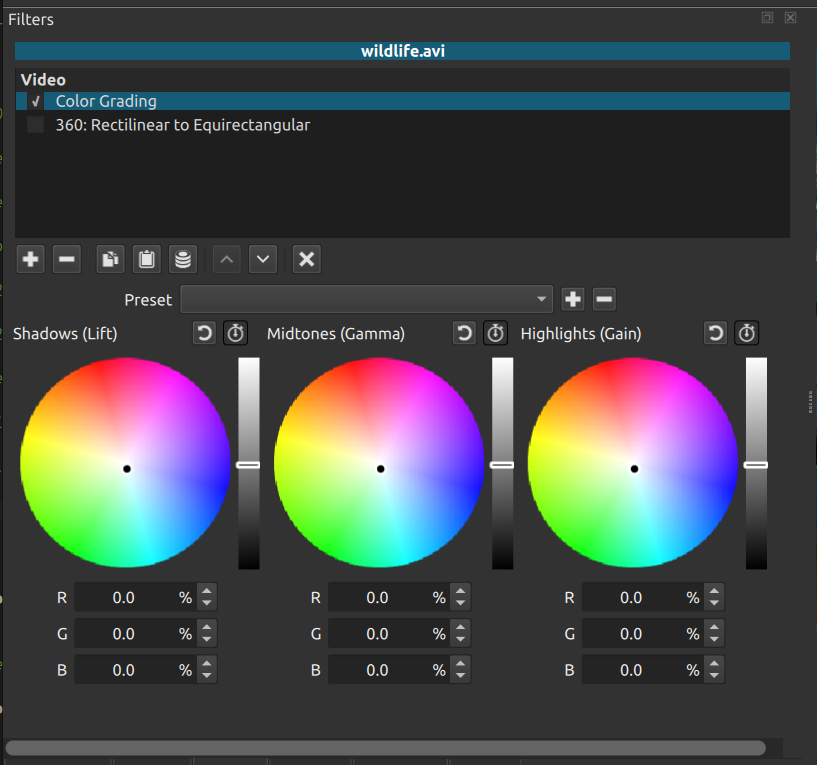The image size is (817, 765).
Task: Select 360: Rectilinear to Equirectangular filter
Action: coord(183,125)
